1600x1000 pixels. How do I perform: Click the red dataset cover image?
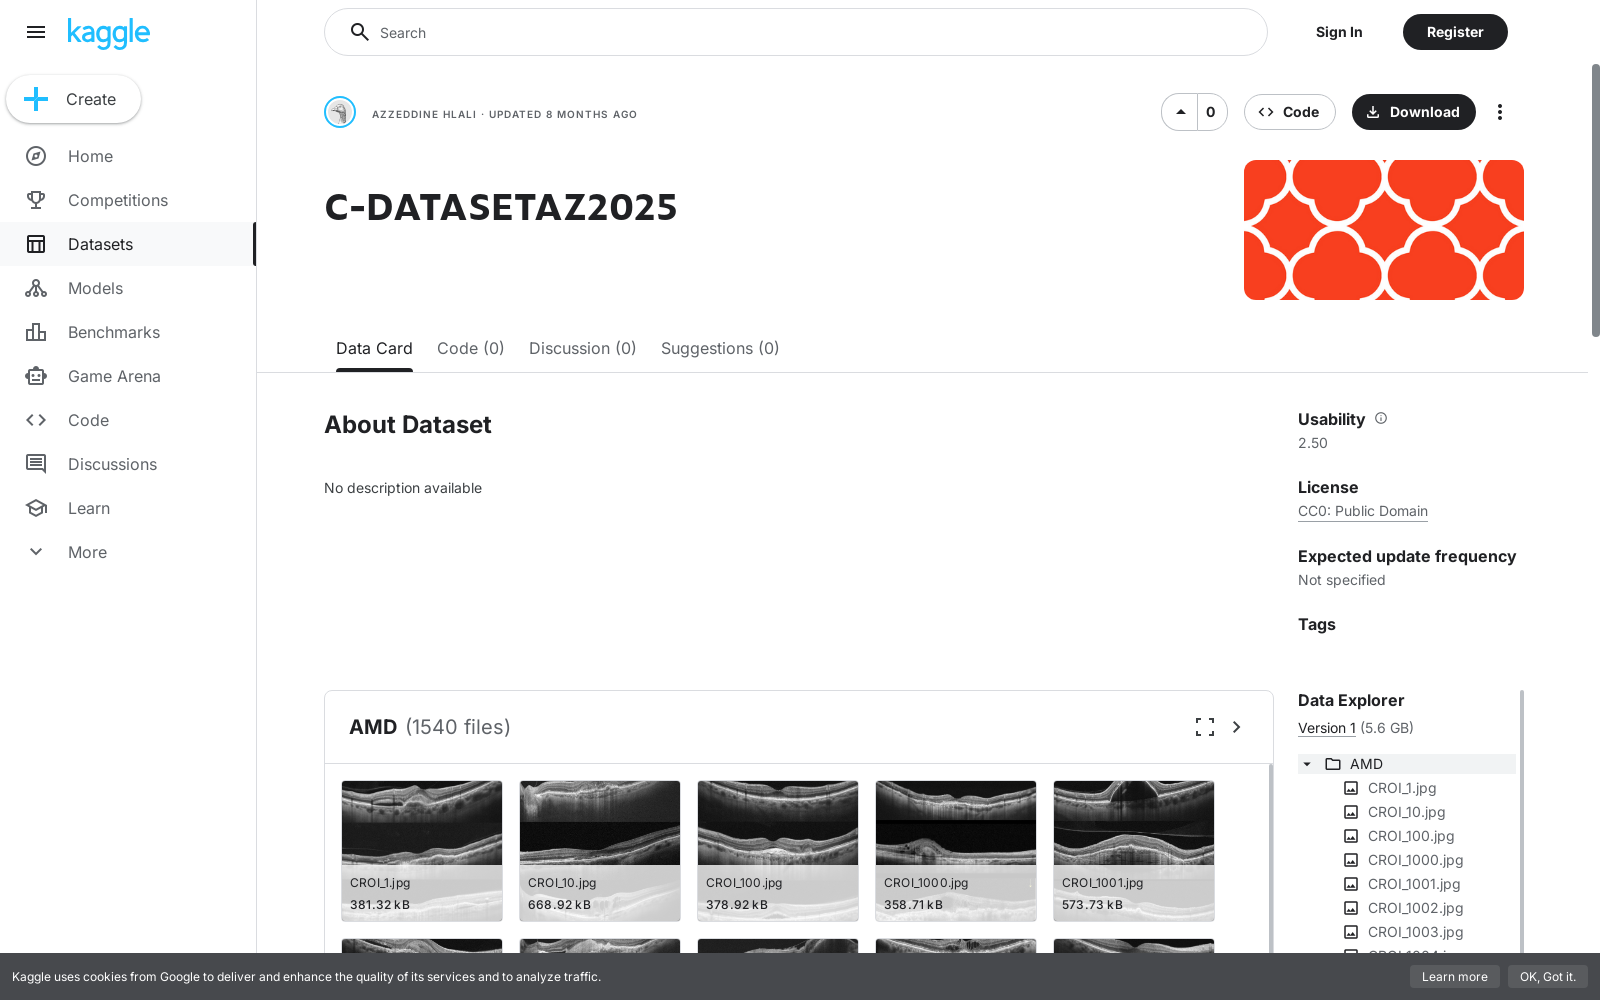click(1384, 230)
